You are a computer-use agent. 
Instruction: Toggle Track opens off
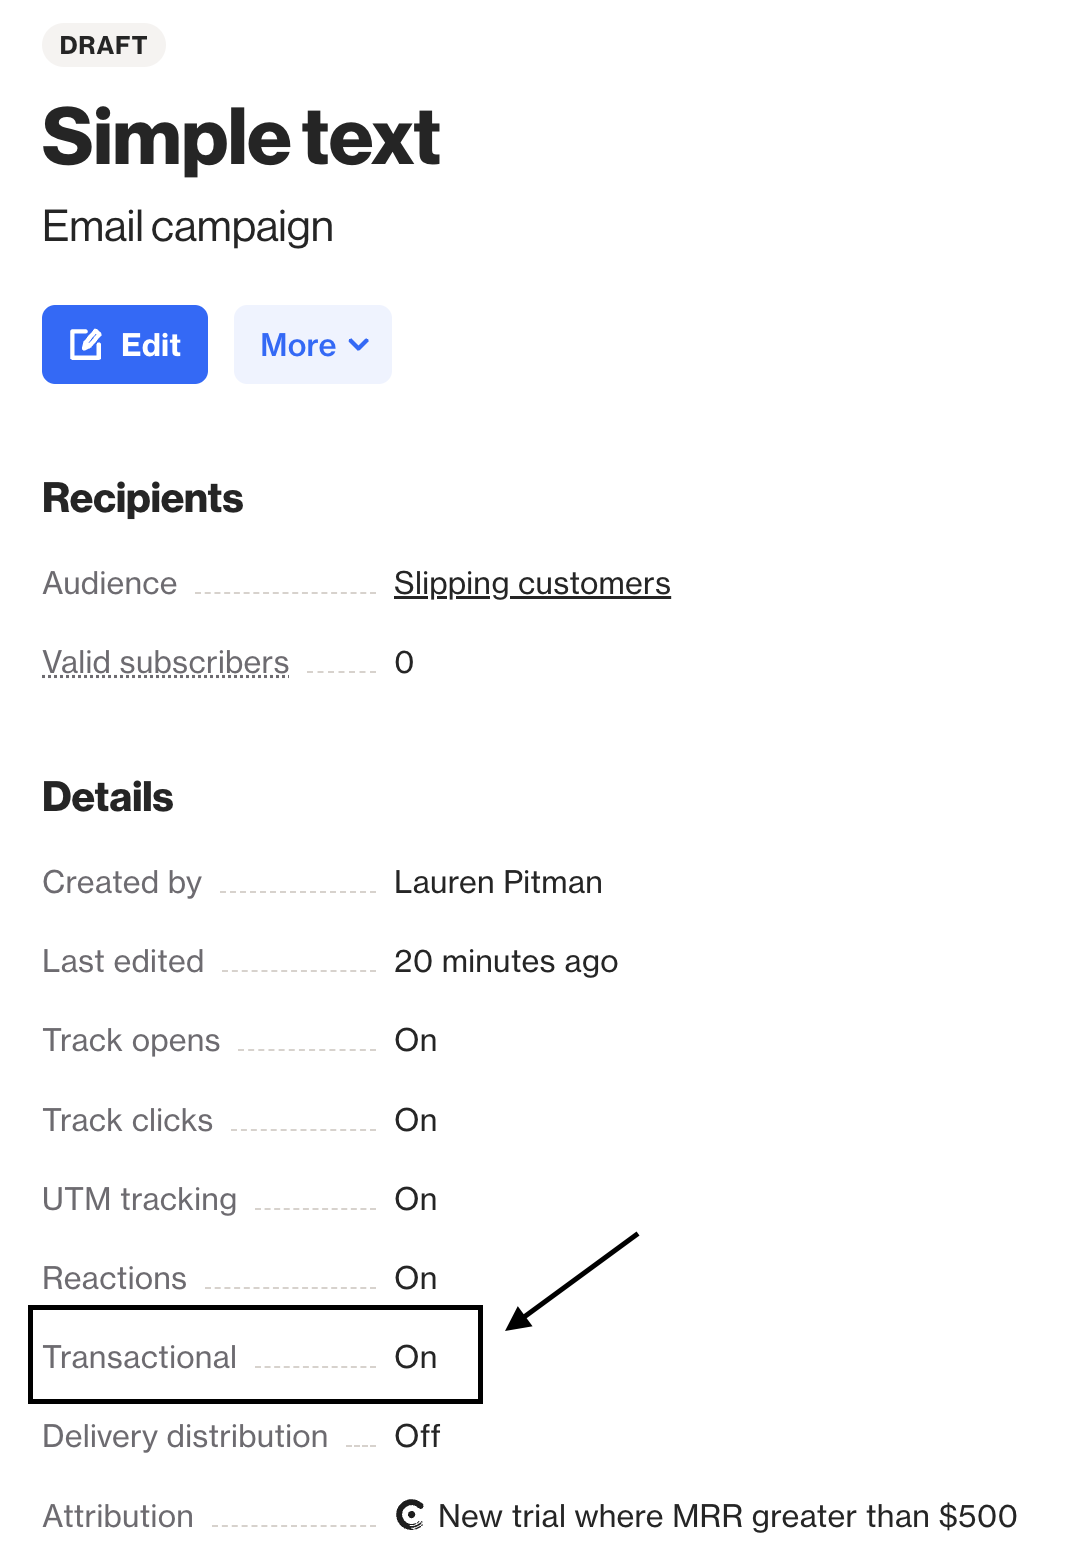(415, 1040)
